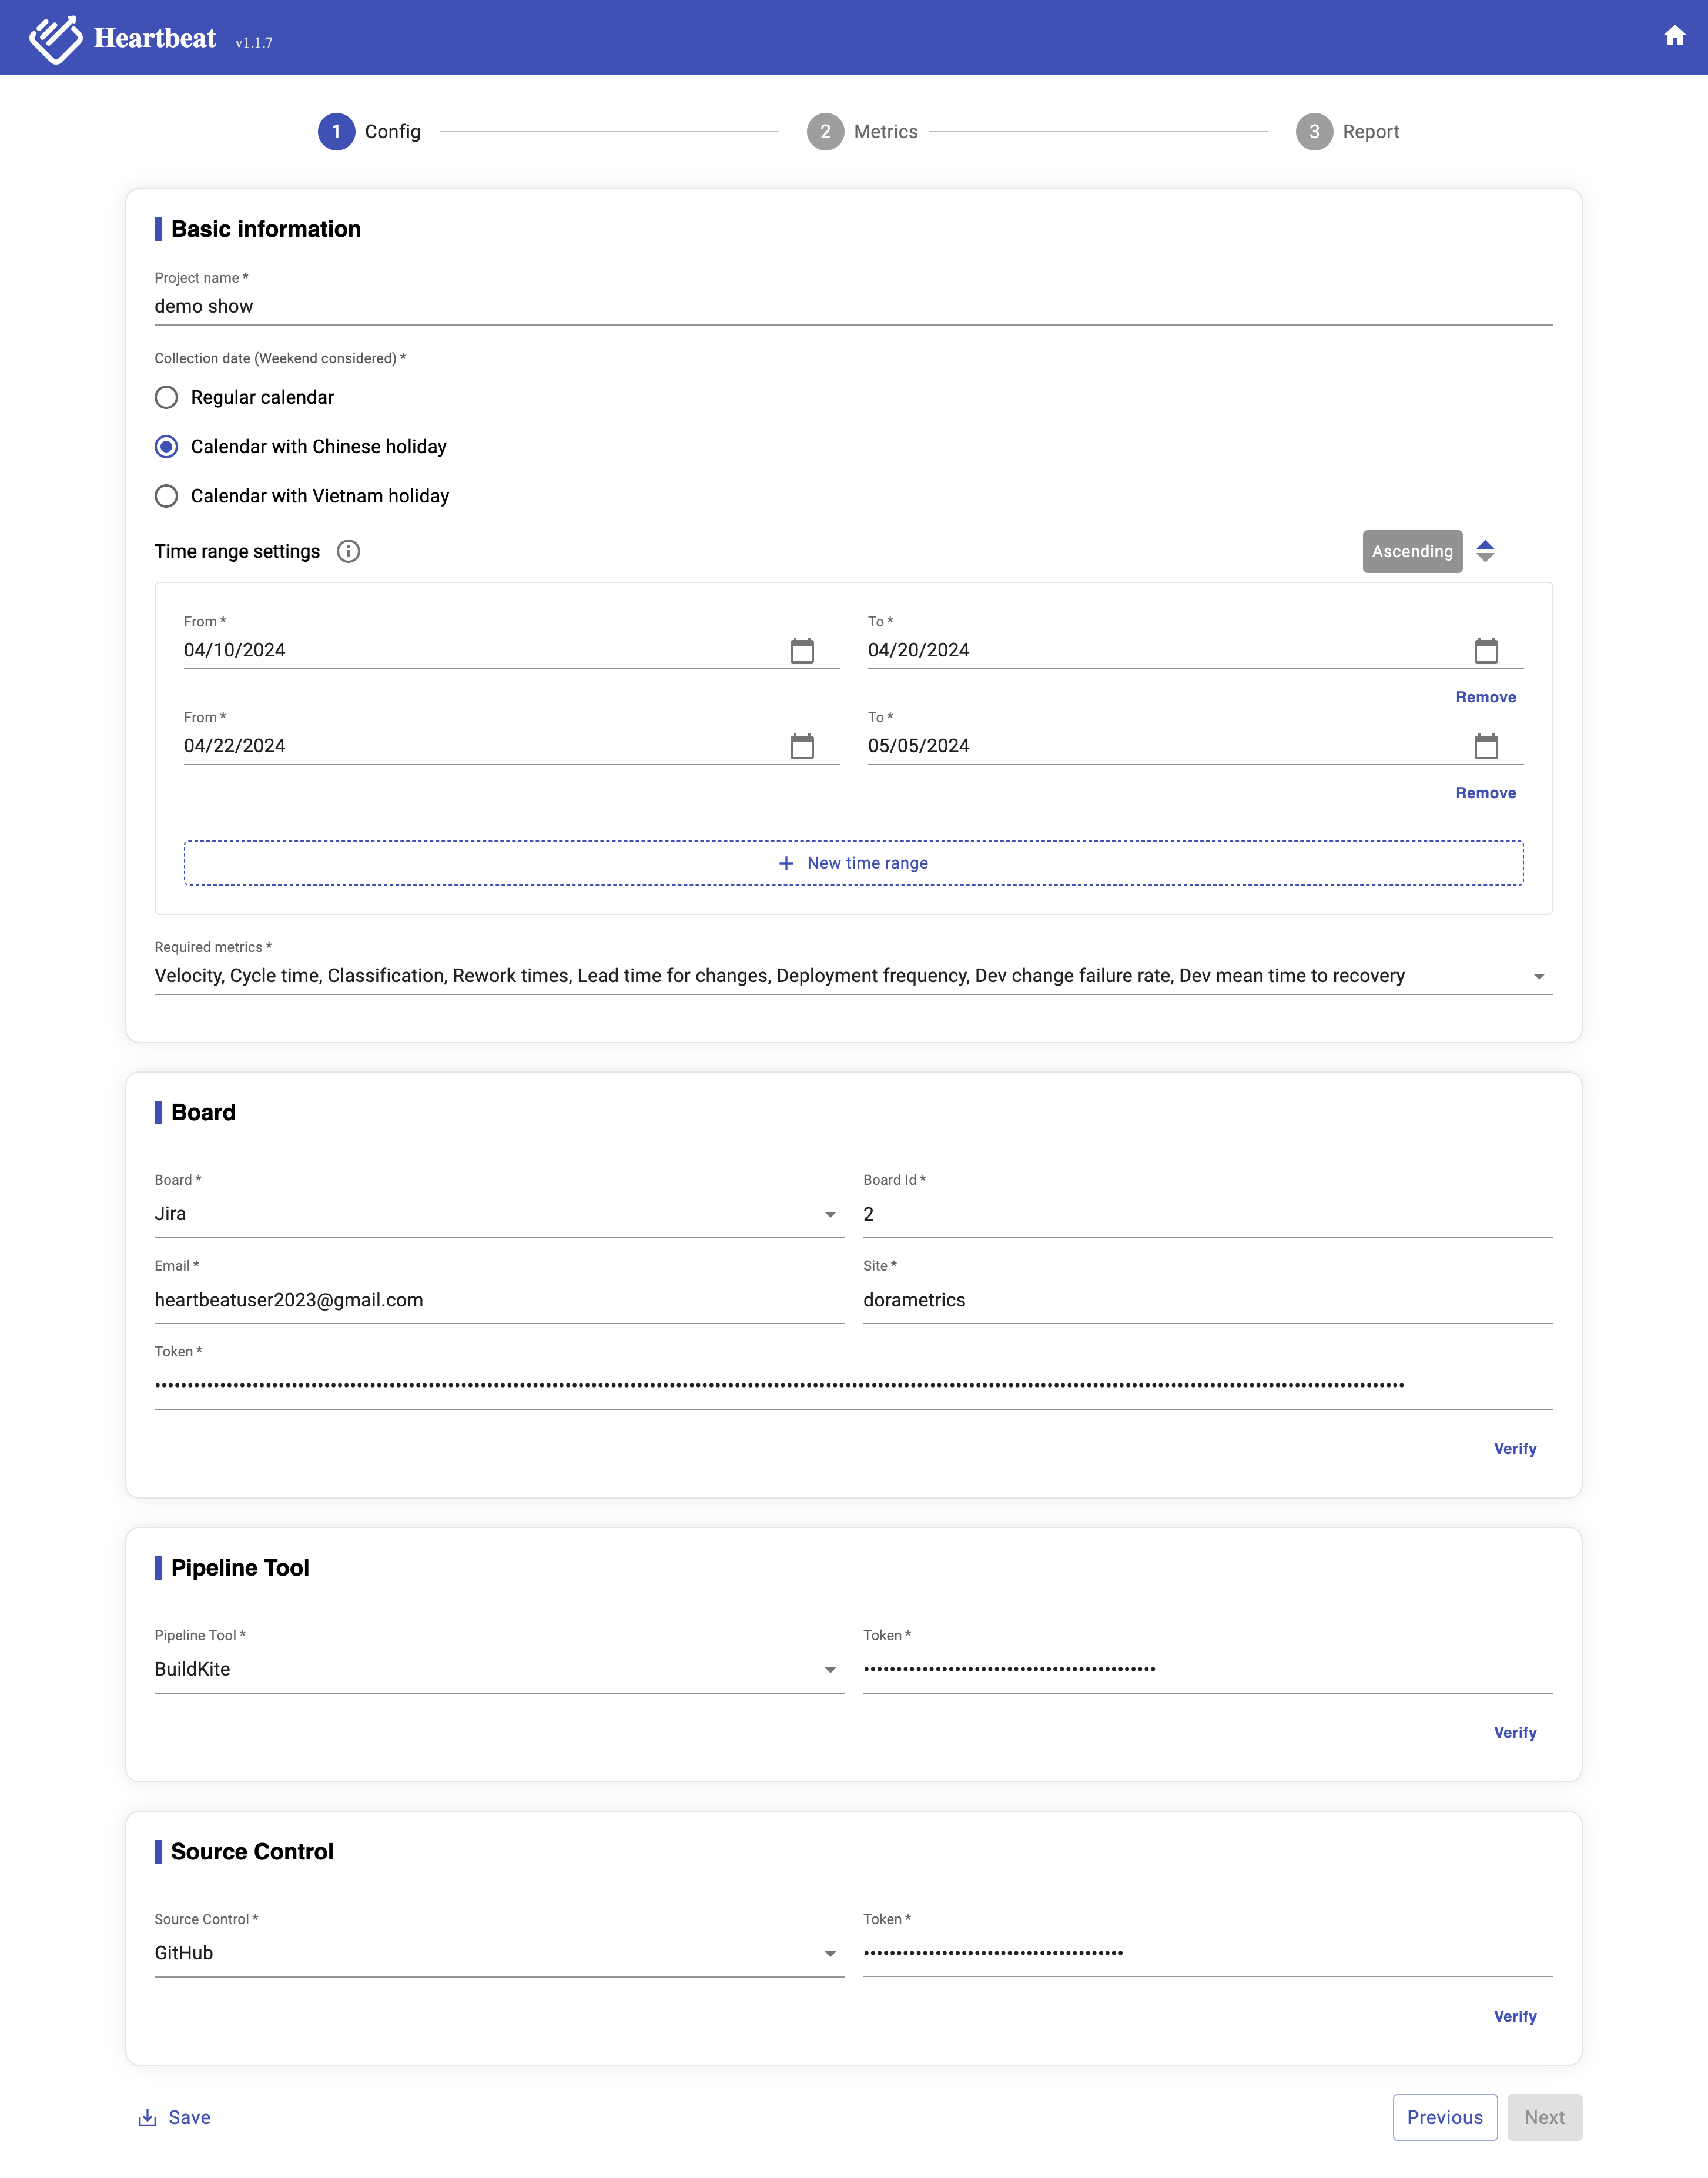This screenshot has width=1708, height=2178.
Task: Select Calendar with Vietnam holiday option
Action: (x=167, y=497)
